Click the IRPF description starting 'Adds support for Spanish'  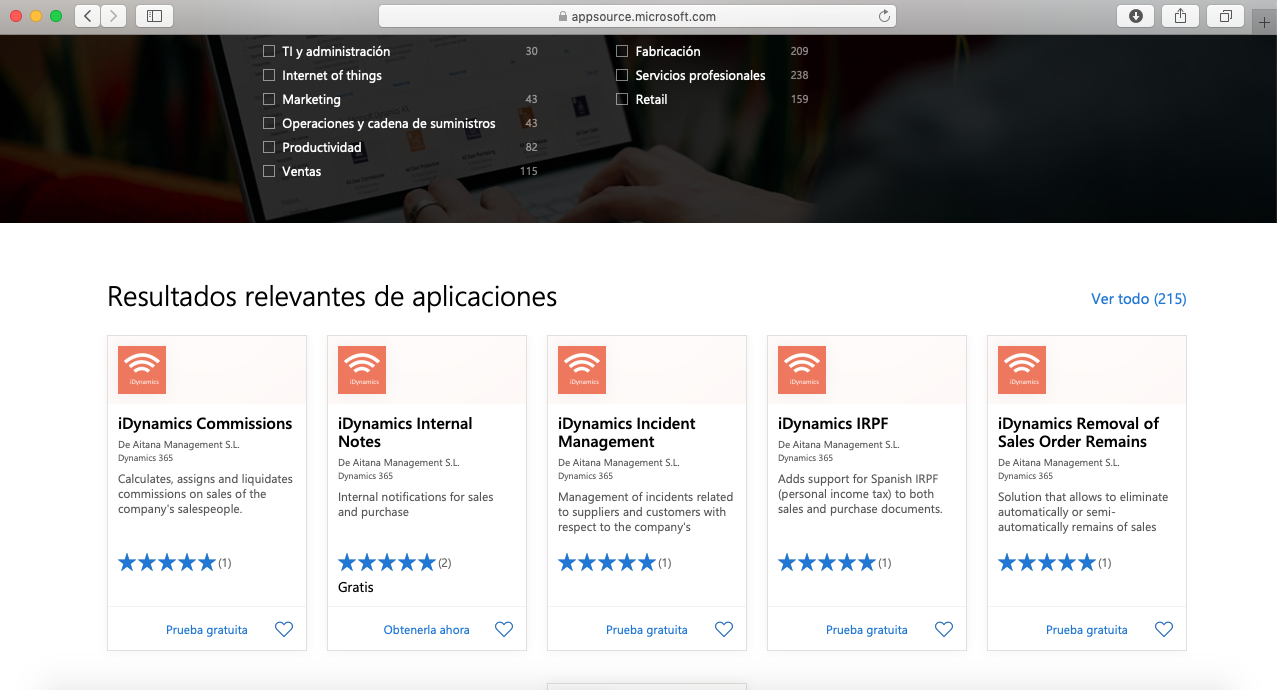tap(860, 494)
